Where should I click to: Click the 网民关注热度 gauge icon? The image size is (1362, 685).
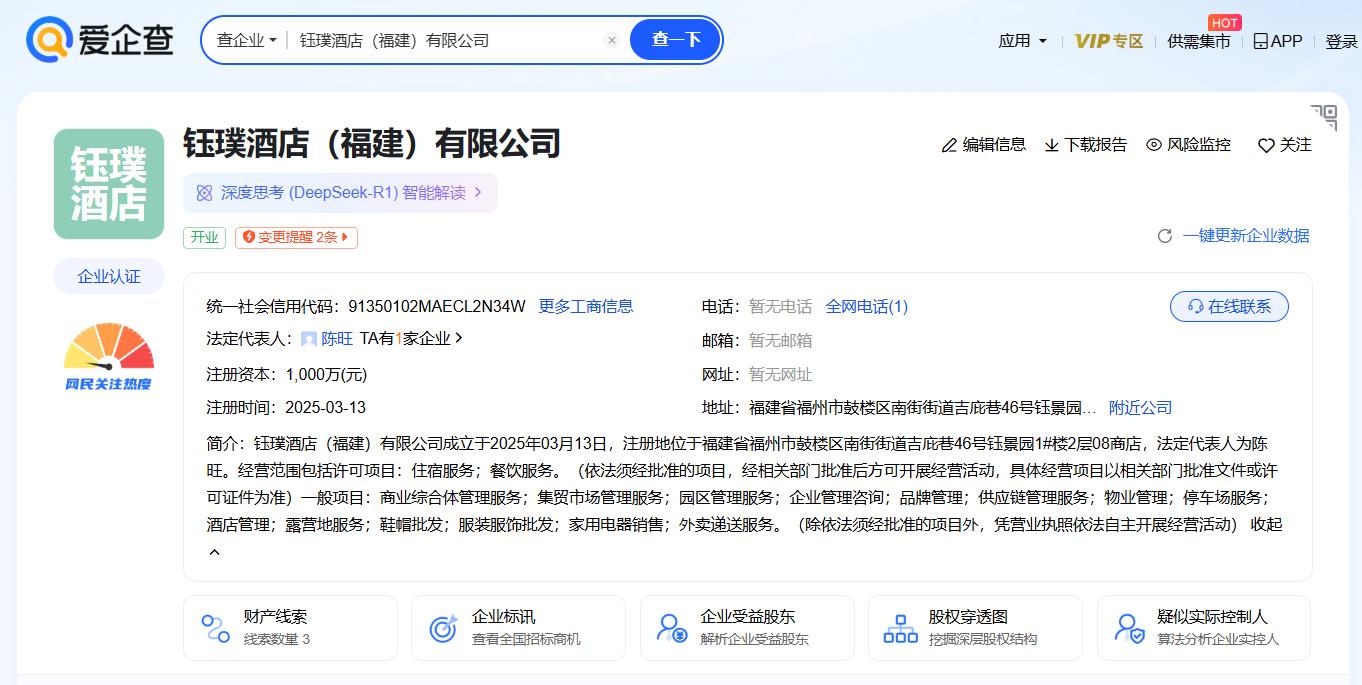(x=109, y=356)
